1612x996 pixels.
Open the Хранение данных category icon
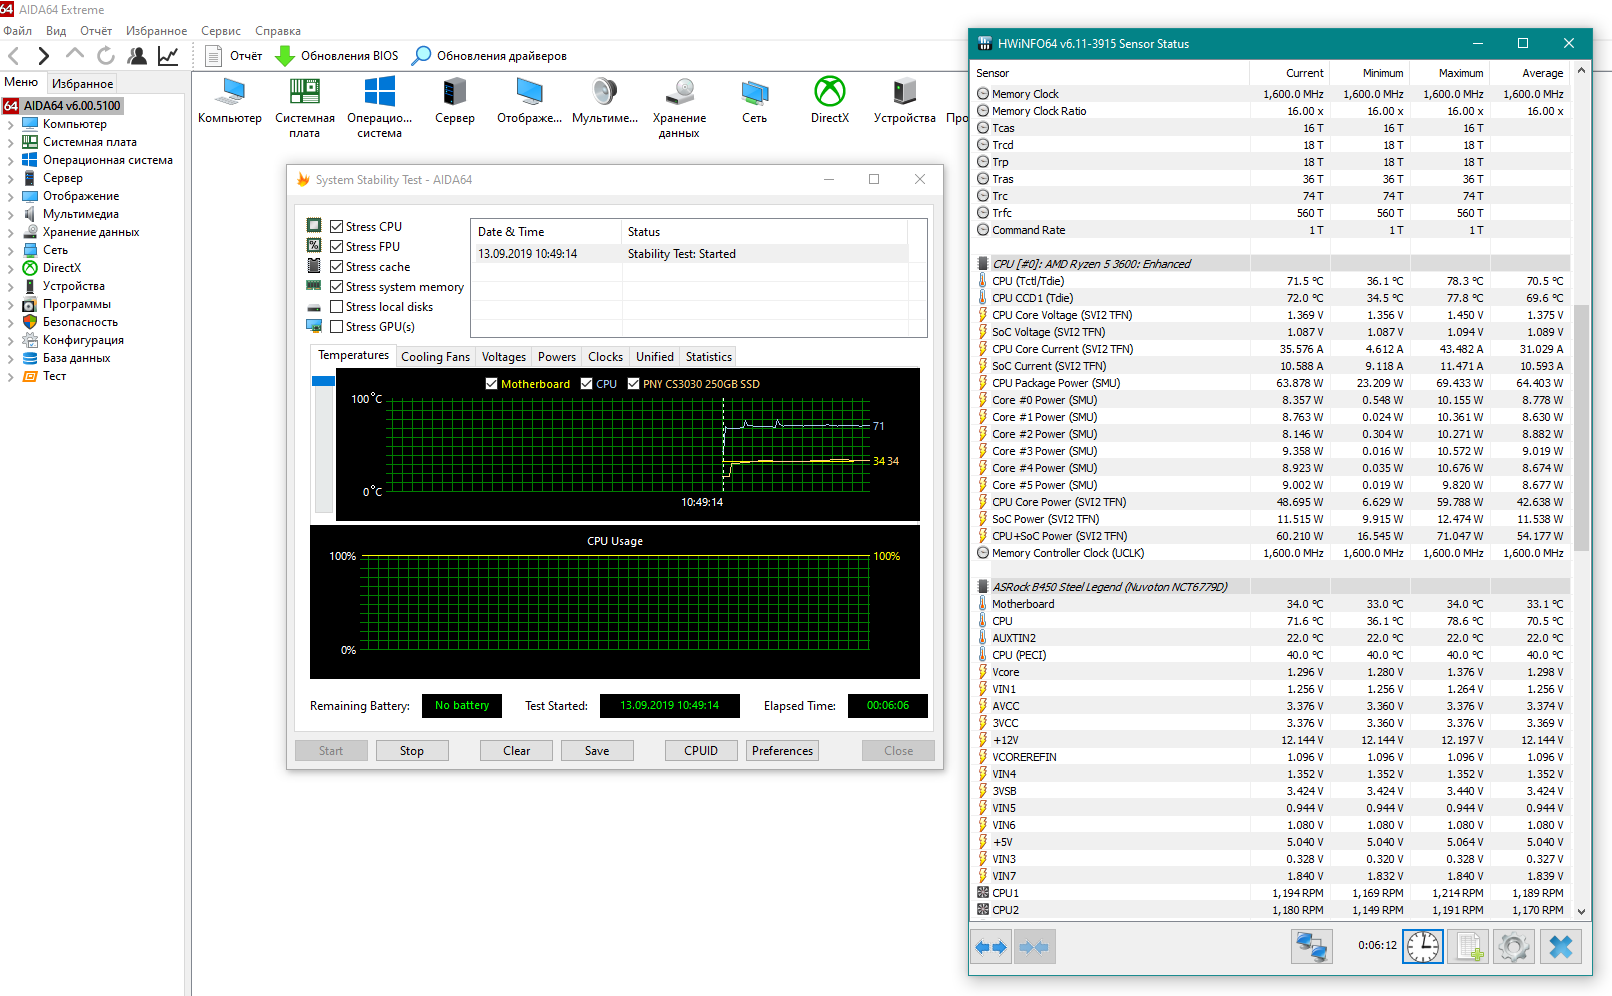tap(680, 108)
